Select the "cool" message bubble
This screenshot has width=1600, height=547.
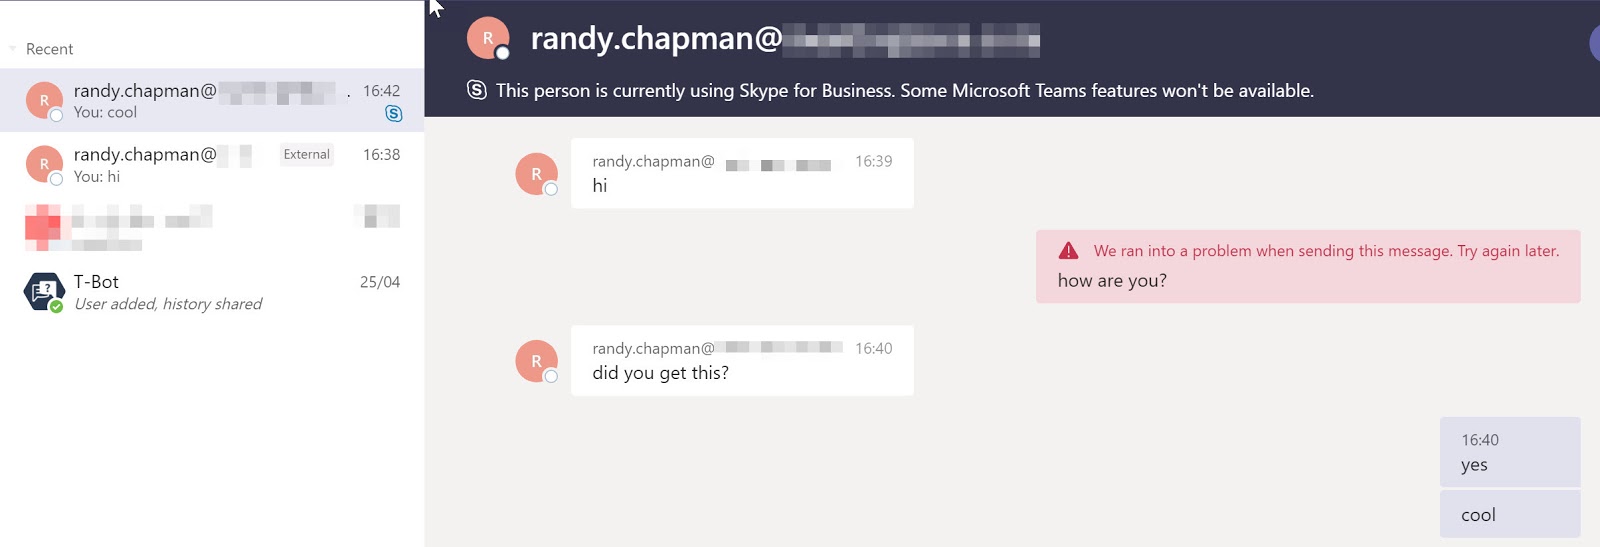(1509, 514)
